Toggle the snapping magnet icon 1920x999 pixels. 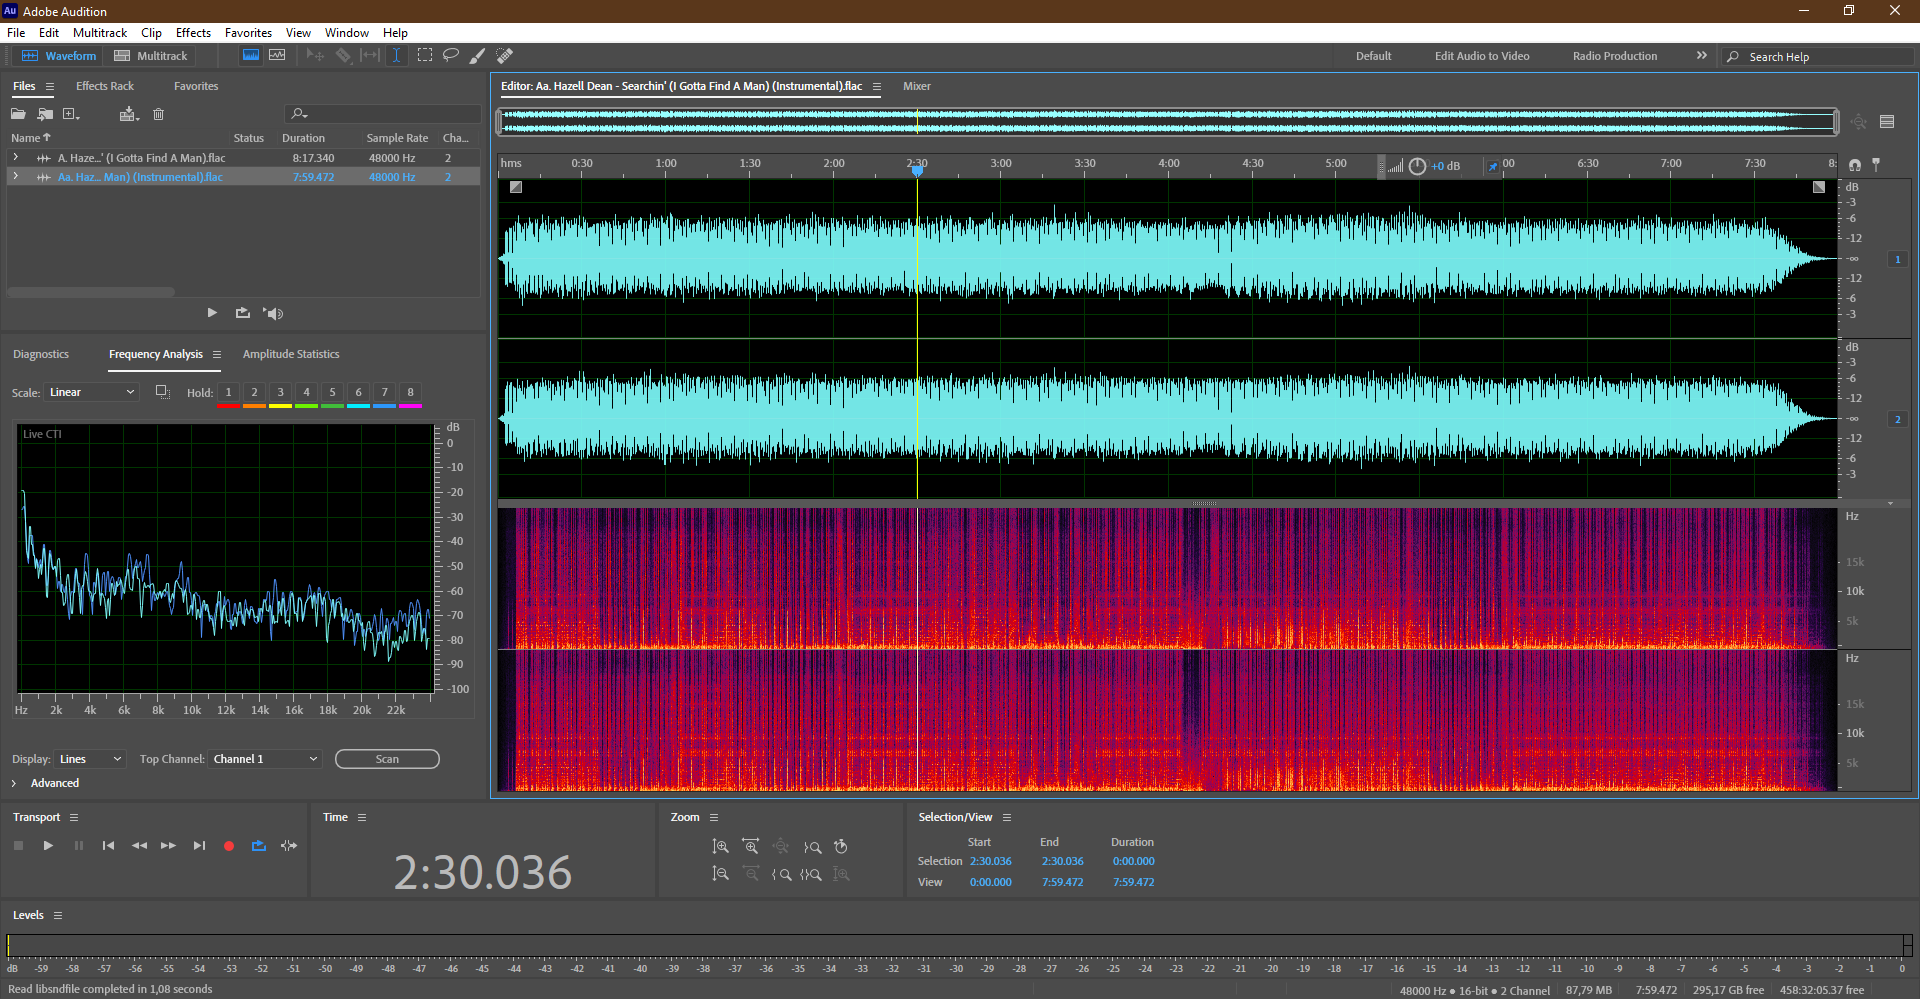point(1855,164)
